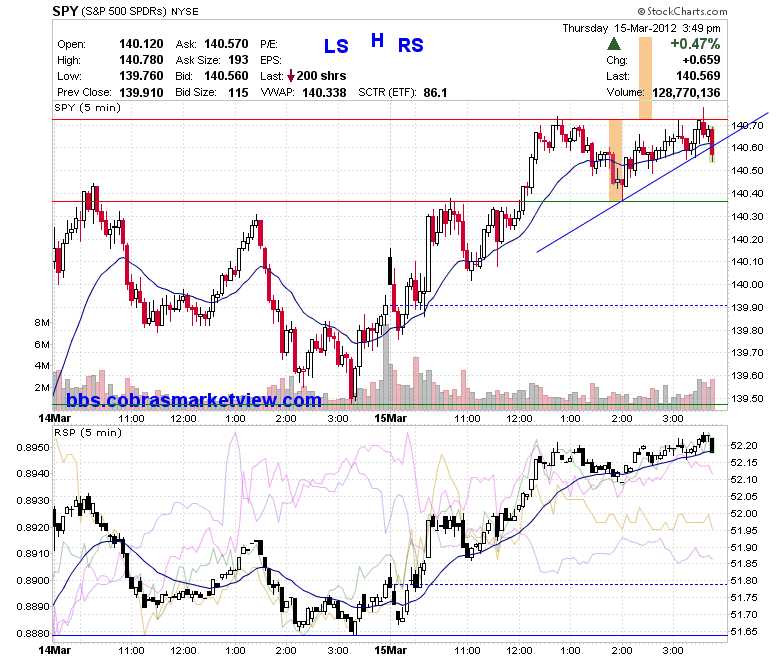Viewport: 780px width, 659px height.
Task: Click the 140.70 price axis label
Action: tap(747, 125)
